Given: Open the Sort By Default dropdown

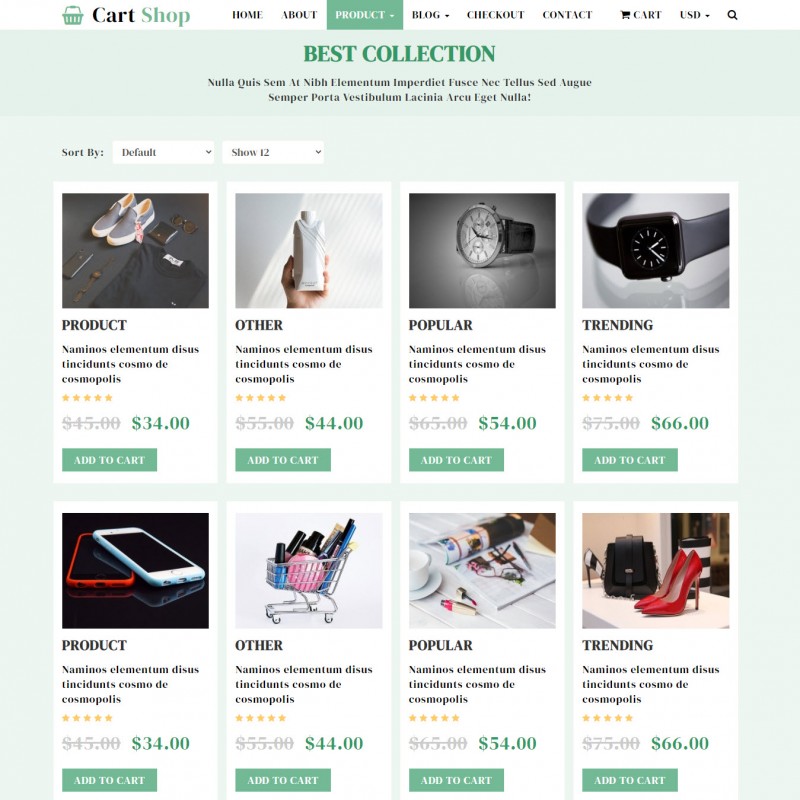Looking at the screenshot, I should (x=163, y=152).
